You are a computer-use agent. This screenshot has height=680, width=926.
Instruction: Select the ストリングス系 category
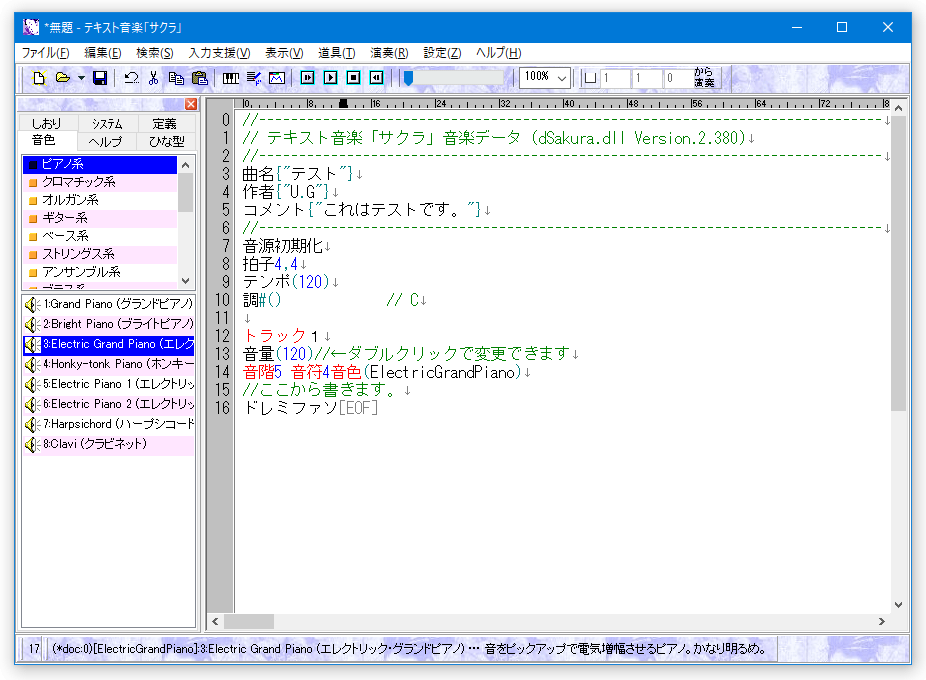tap(99, 255)
